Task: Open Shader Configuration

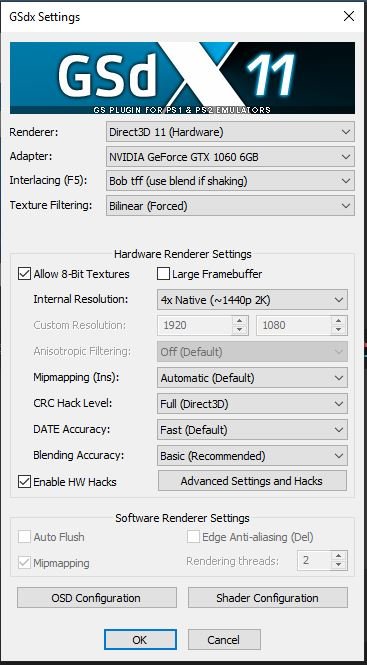Action: pyautogui.click(x=268, y=598)
